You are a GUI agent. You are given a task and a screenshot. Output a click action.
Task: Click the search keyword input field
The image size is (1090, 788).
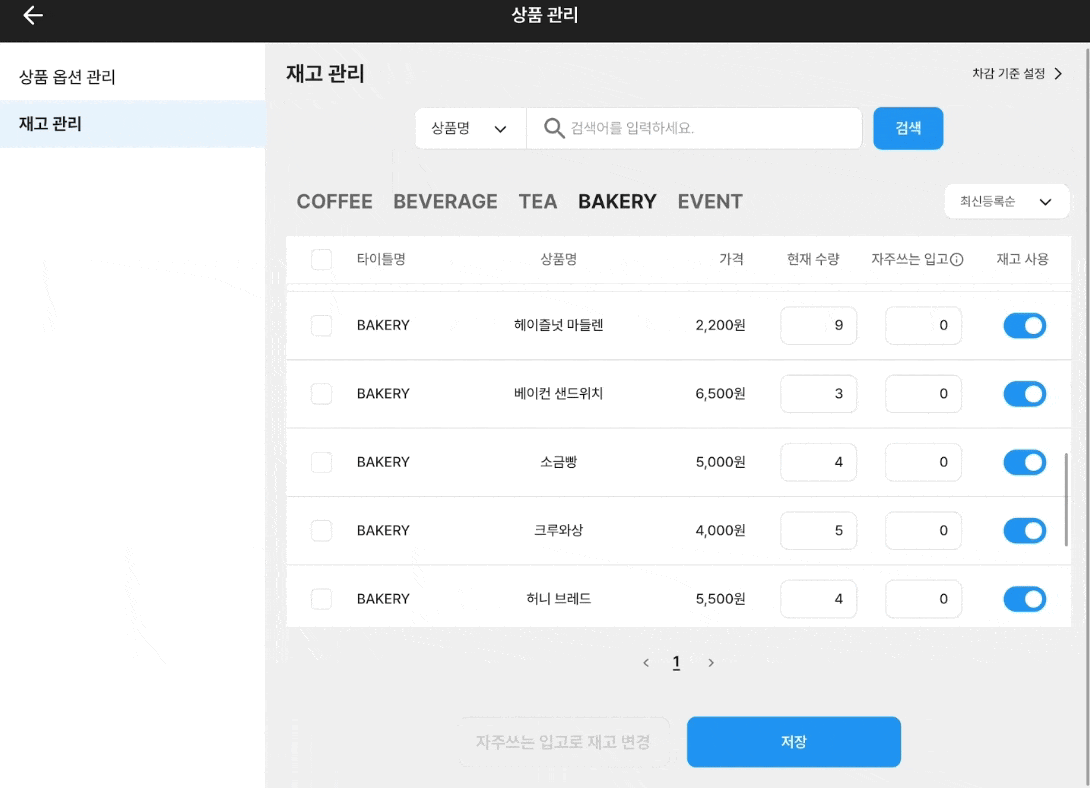pyautogui.click(x=710, y=129)
